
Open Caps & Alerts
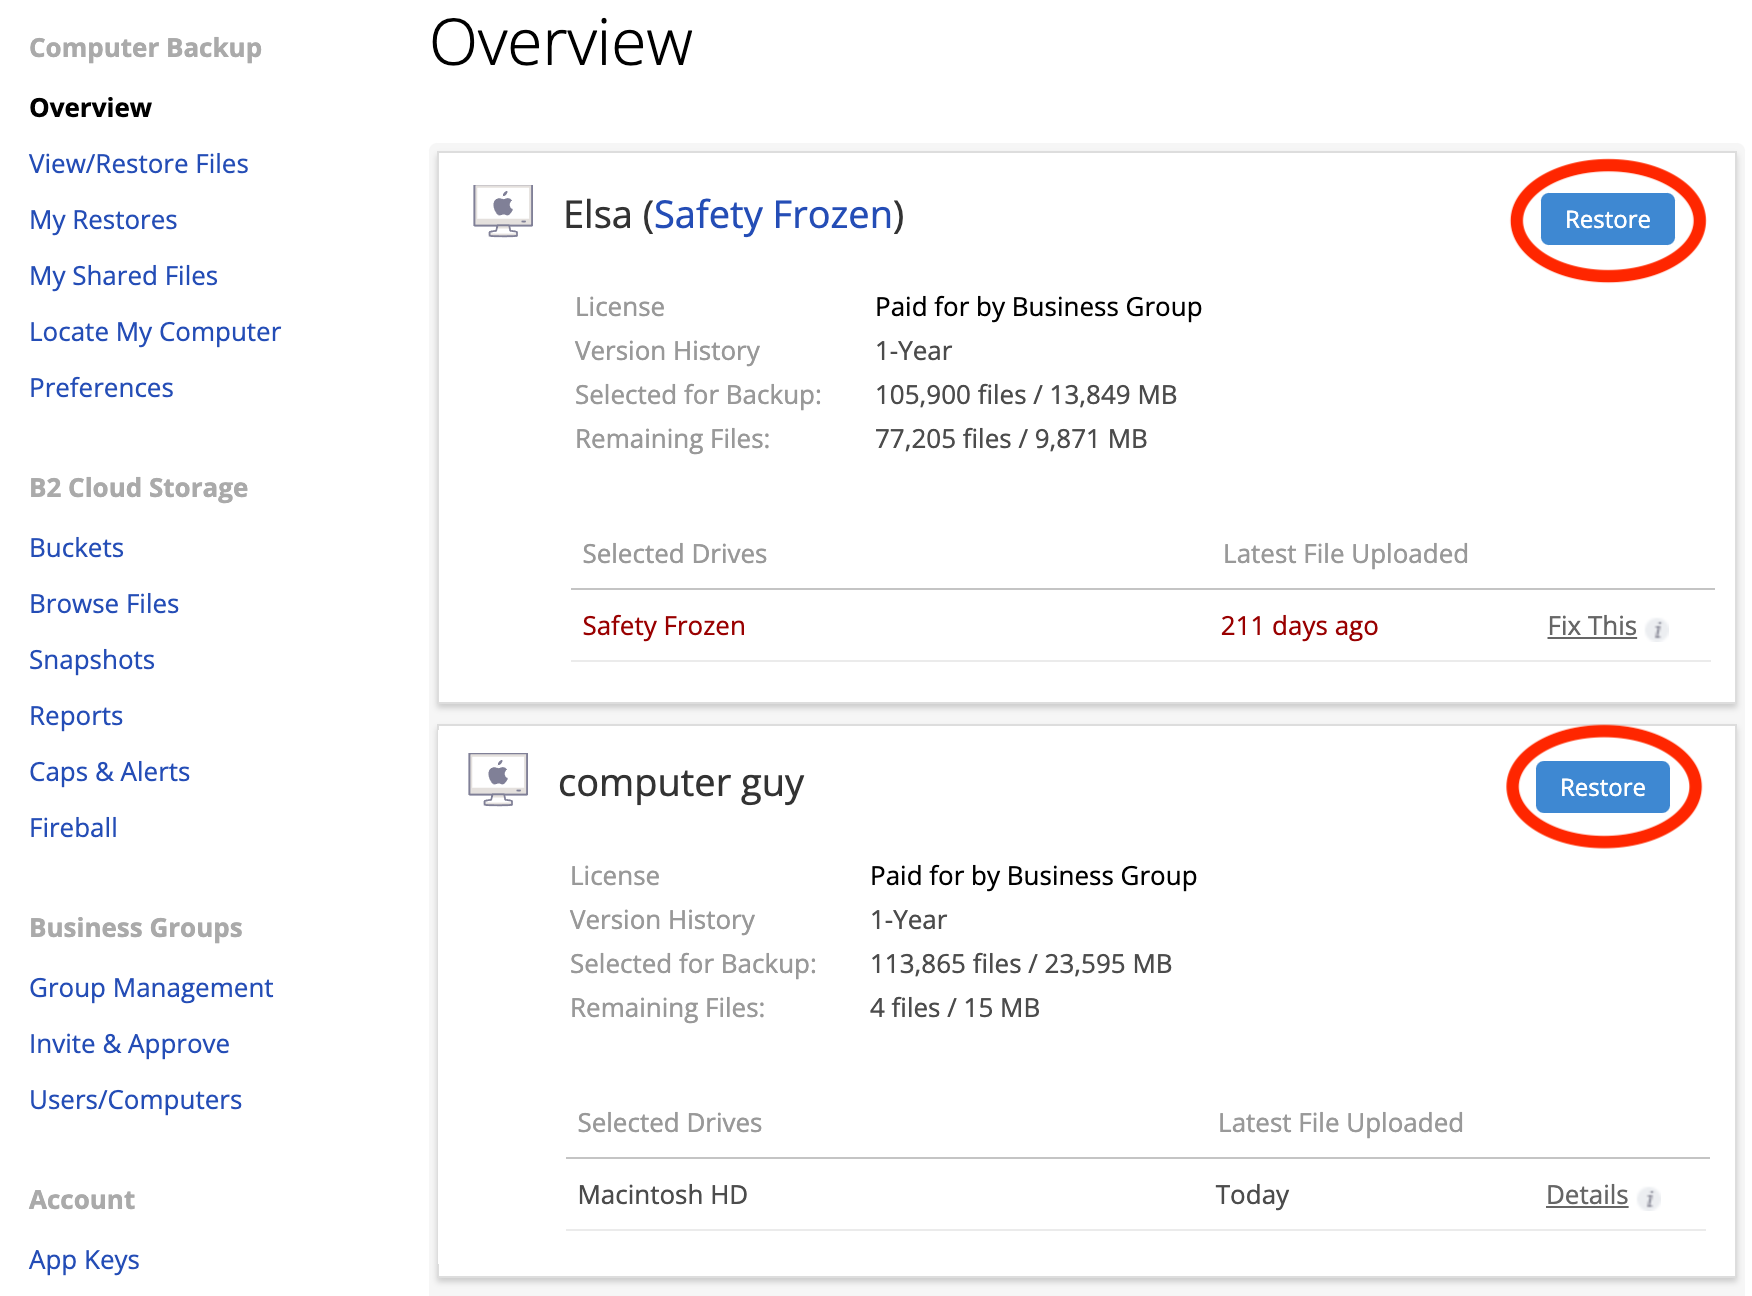point(109,772)
